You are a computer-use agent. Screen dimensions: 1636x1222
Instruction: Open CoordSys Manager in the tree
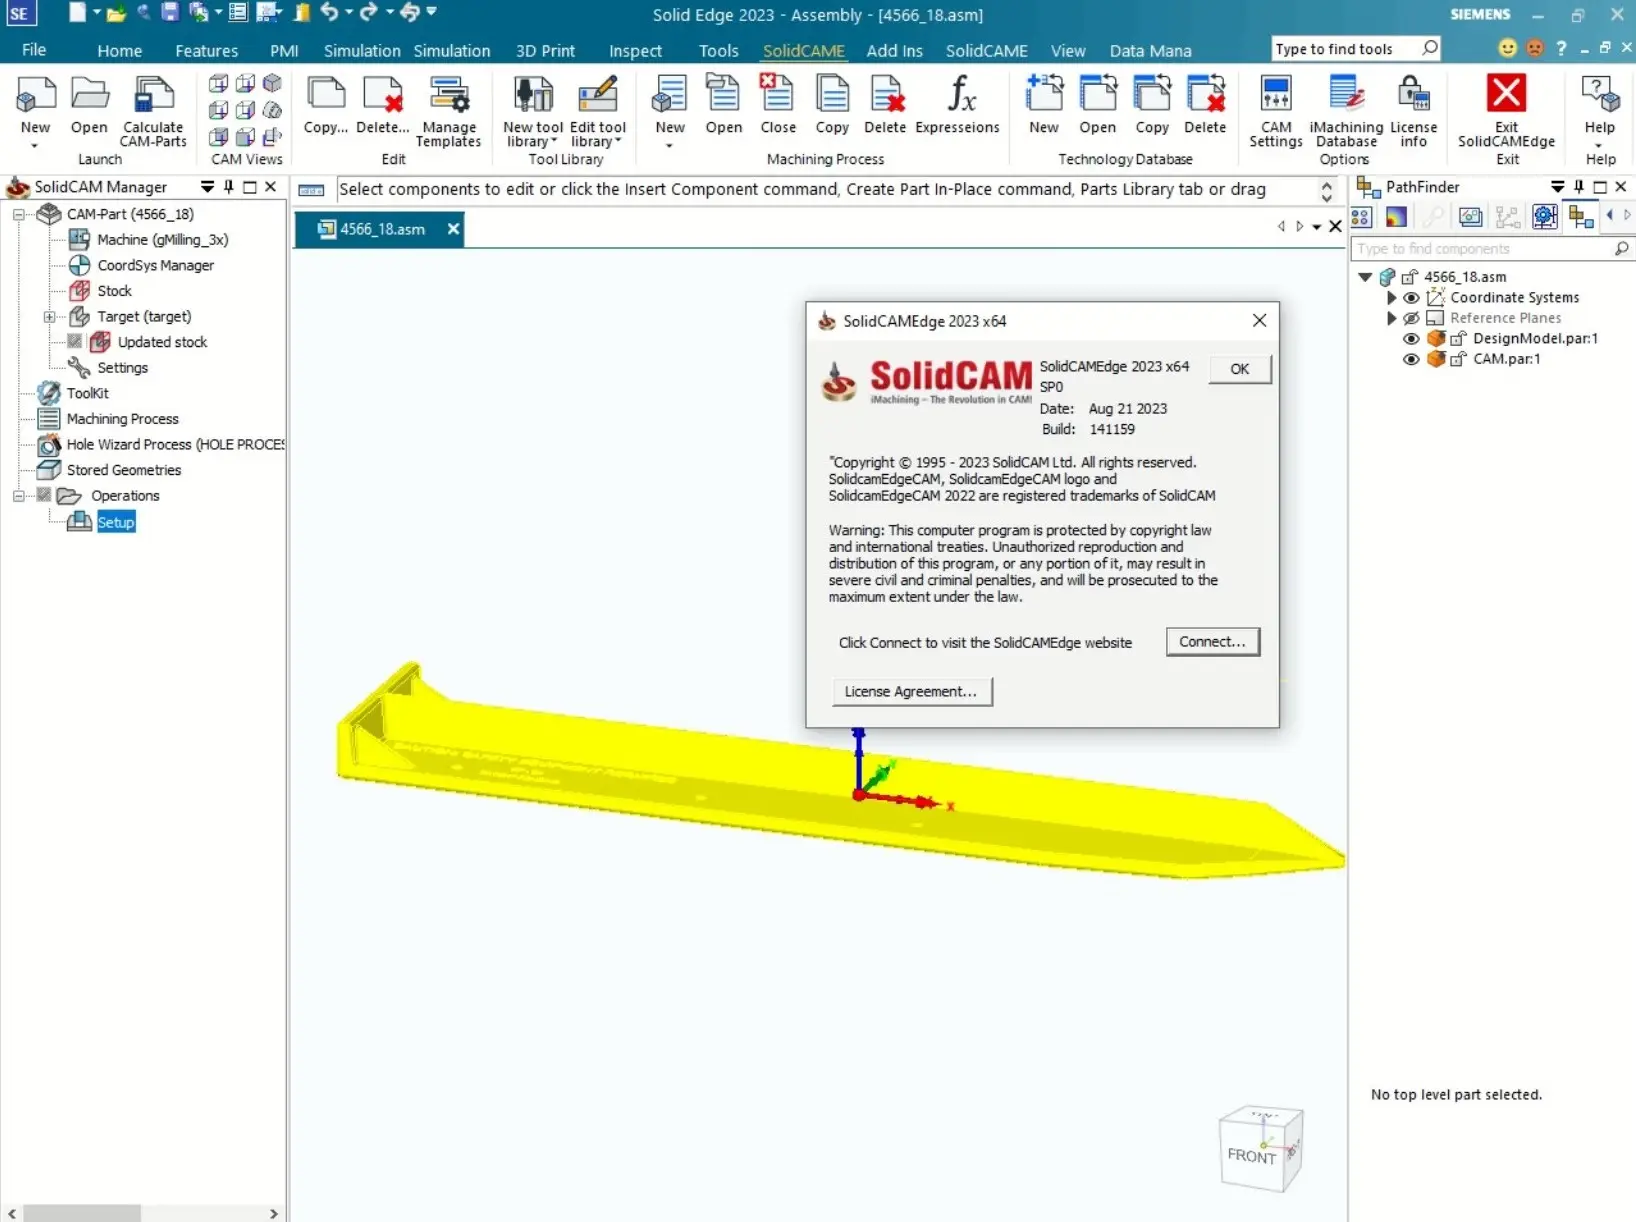tap(155, 265)
